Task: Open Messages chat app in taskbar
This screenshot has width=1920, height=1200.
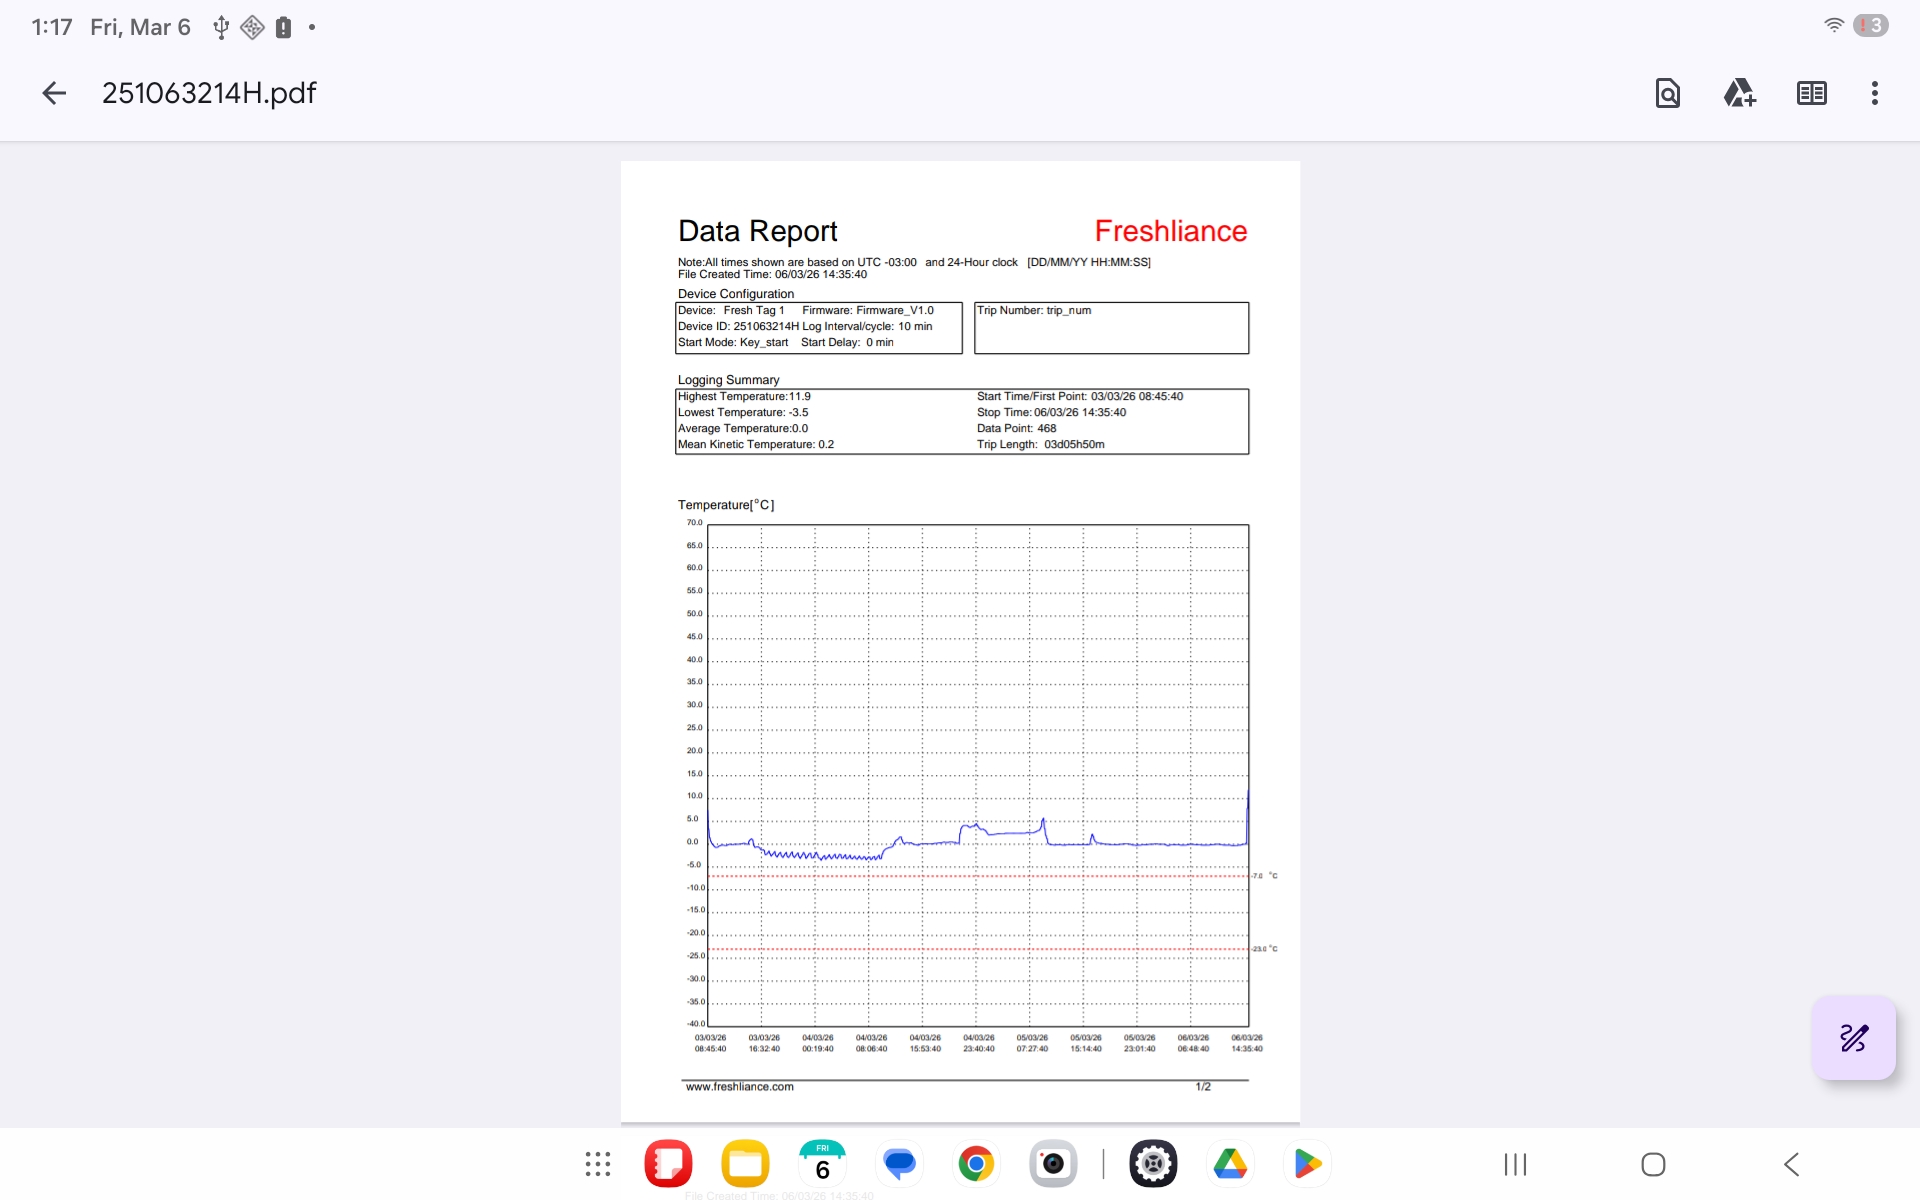Action: (x=899, y=1164)
